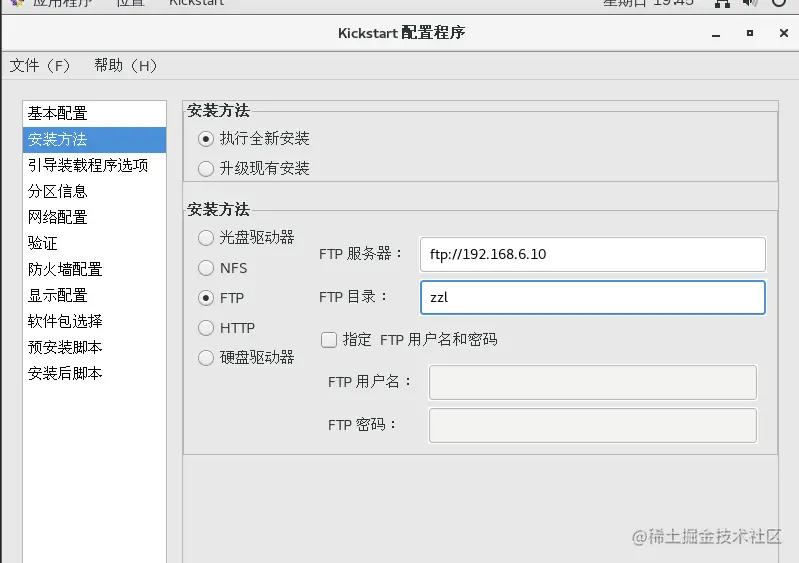The image size is (799, 563).
Task: Click the network icon in top panel
Action: (722, 4)
